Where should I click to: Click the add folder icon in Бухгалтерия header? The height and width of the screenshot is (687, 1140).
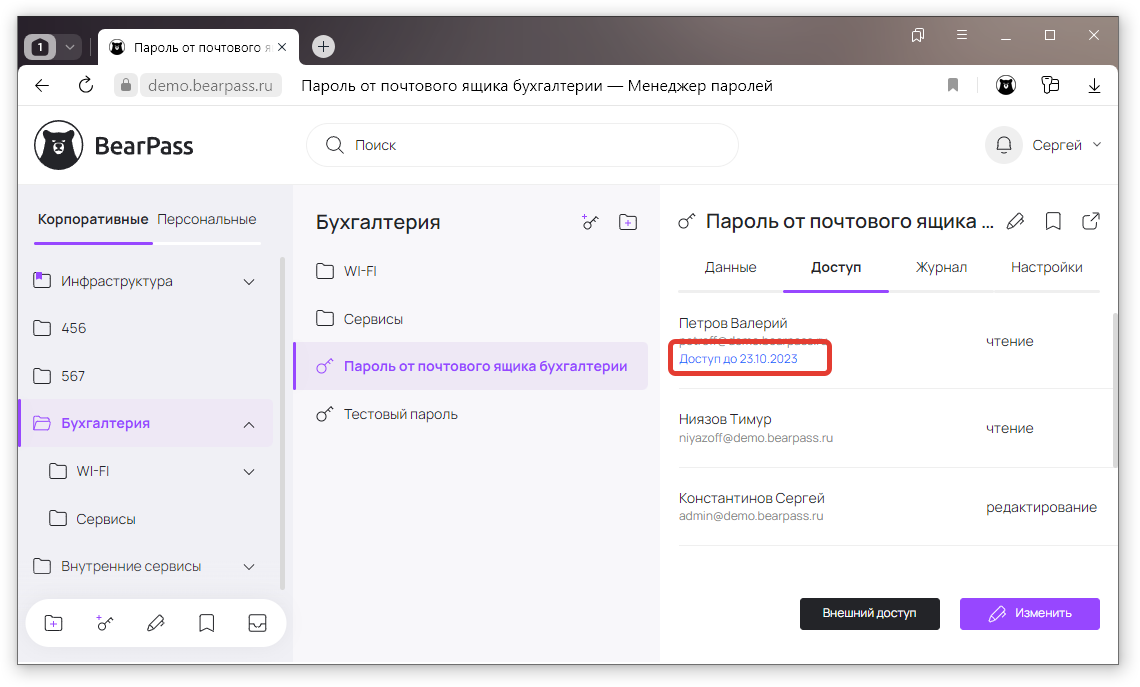click(627, 222)
